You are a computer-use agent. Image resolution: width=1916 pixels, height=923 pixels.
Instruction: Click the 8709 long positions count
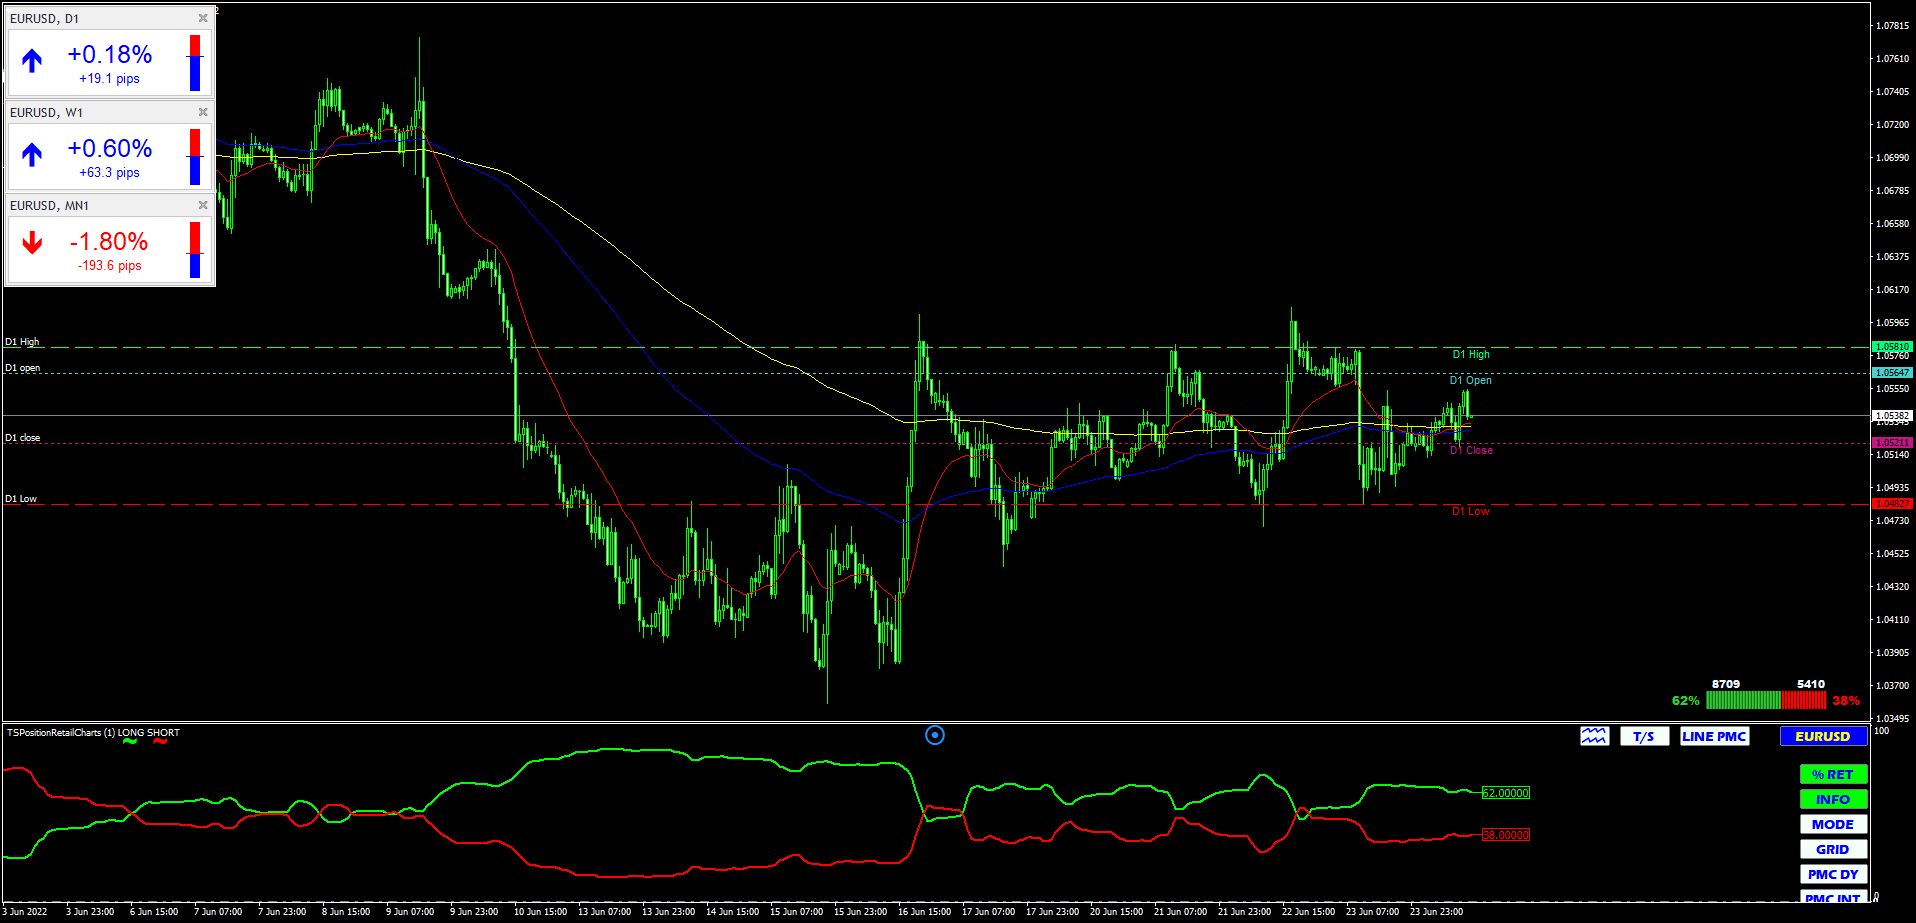(1725, 684)
